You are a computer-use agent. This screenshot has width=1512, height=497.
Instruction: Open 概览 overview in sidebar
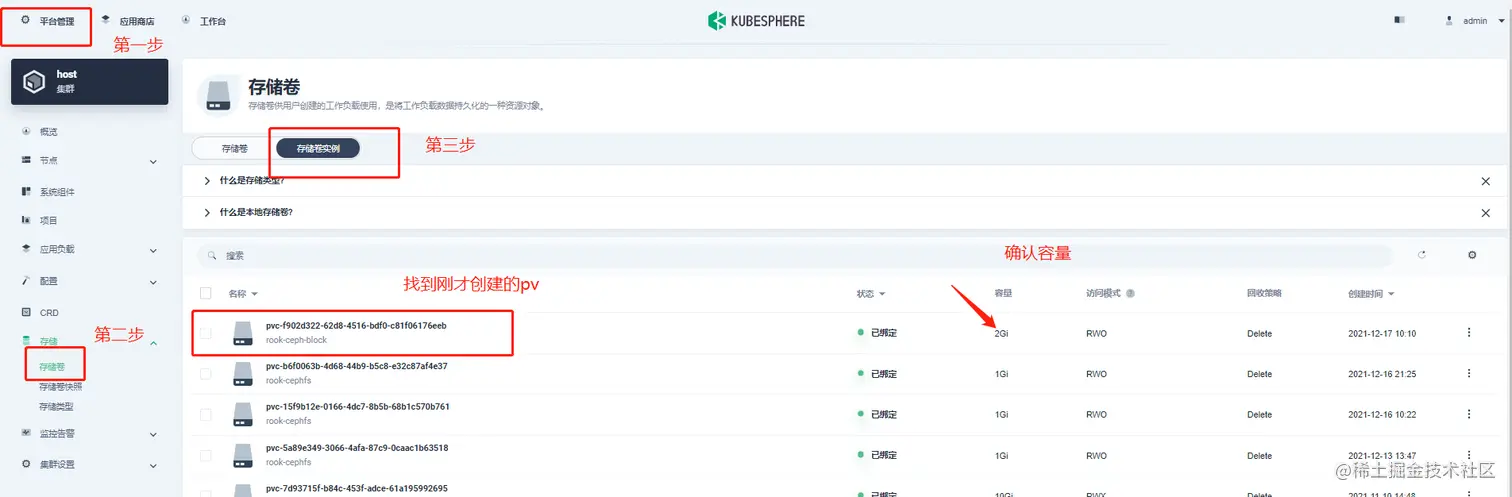pos(48,131)
